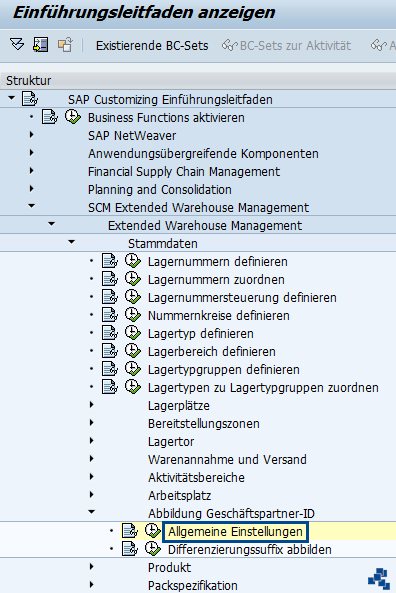Expand the Lagerplätze node
The width and height of the screenshot is (396, 593).
[92, 405]
